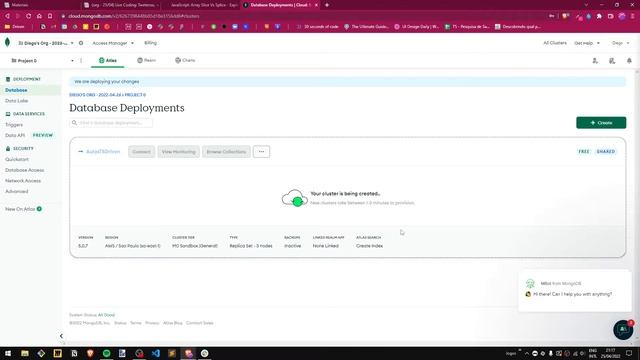Screen dimensions: 640x360
Task: Open the 30 seconds of code bookmark
Action: click(317, 27)
